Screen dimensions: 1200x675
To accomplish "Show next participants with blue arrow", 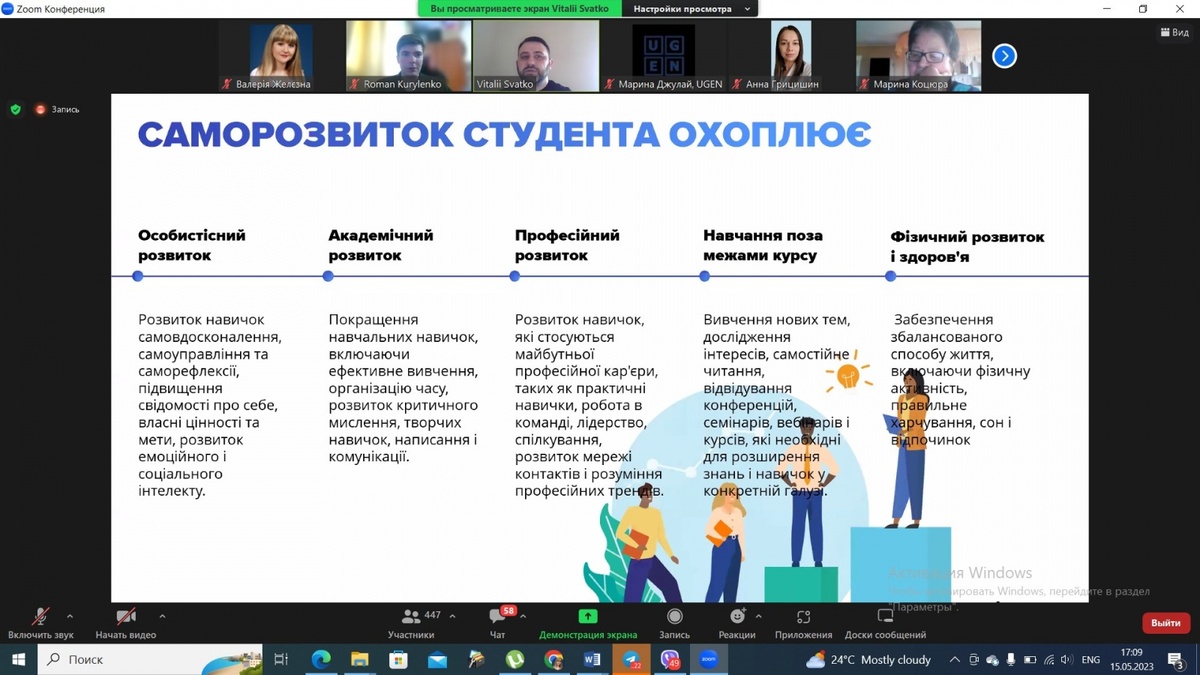I will tap(1004, 56).
